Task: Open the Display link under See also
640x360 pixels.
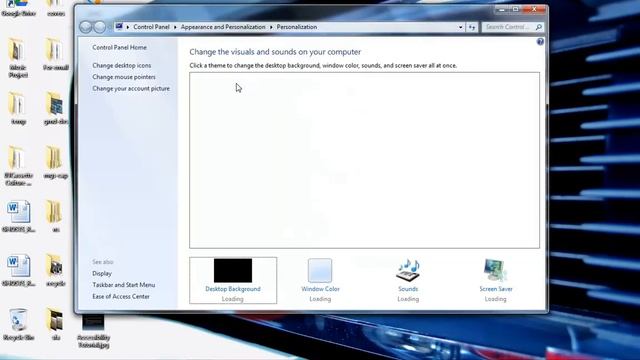Action: click(x=102, y=273)
